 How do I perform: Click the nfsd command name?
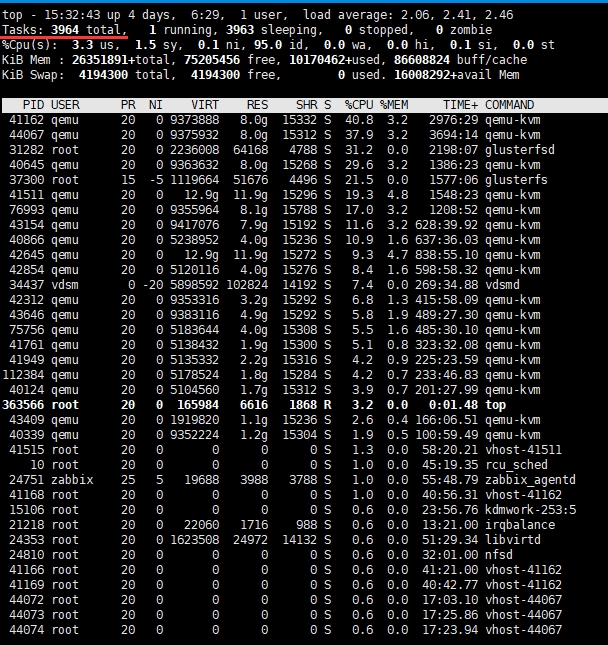coord(500,555)
